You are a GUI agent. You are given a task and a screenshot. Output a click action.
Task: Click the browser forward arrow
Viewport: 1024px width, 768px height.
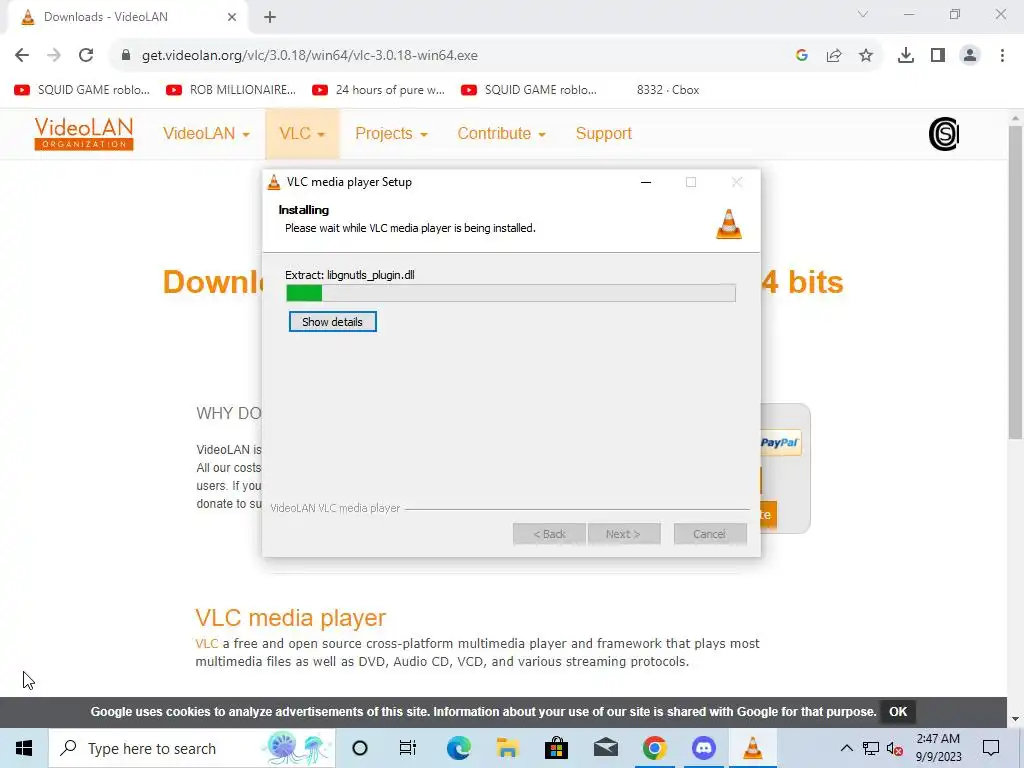tap(54, 56)
